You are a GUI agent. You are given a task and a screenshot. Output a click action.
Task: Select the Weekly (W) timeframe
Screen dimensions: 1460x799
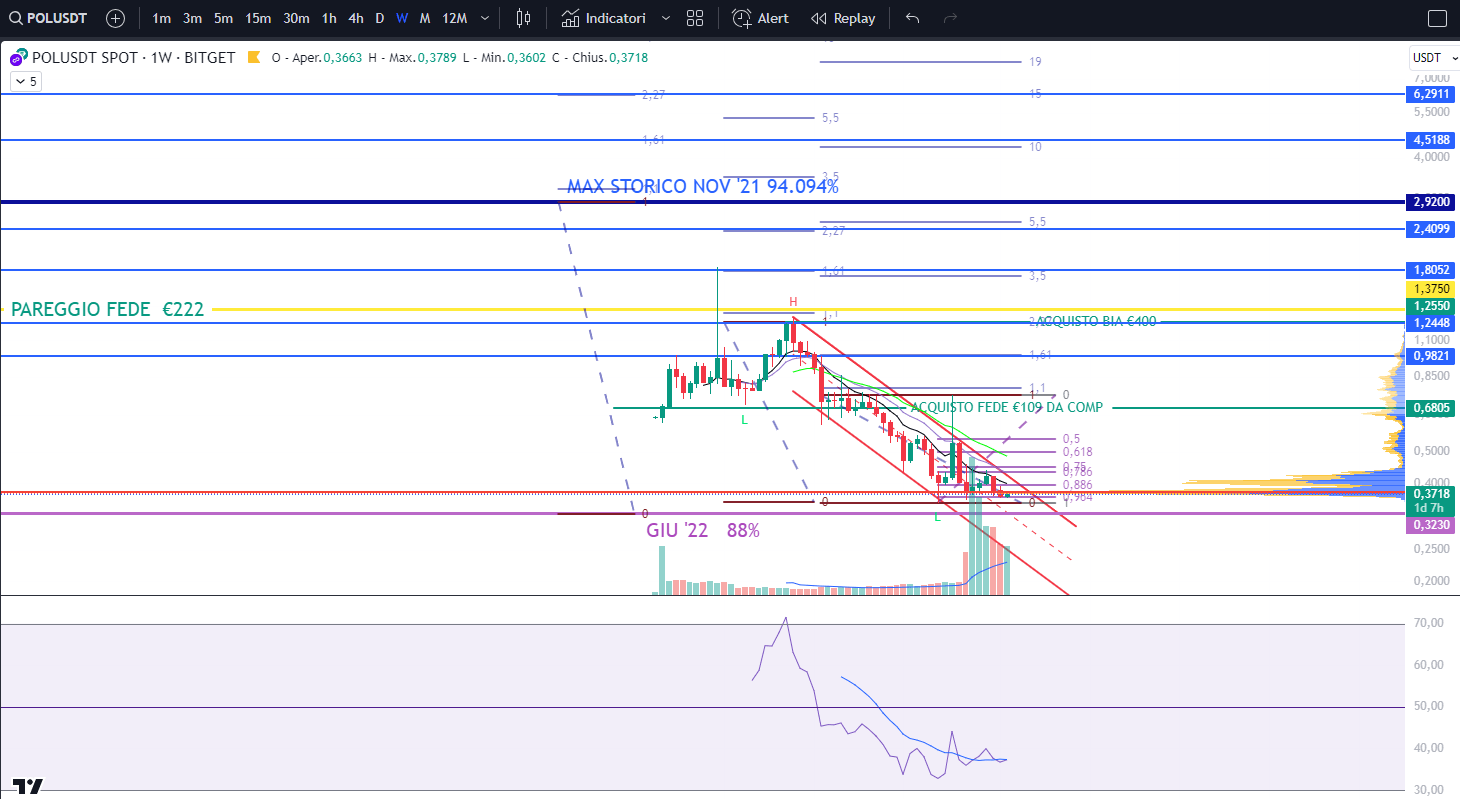401,18
